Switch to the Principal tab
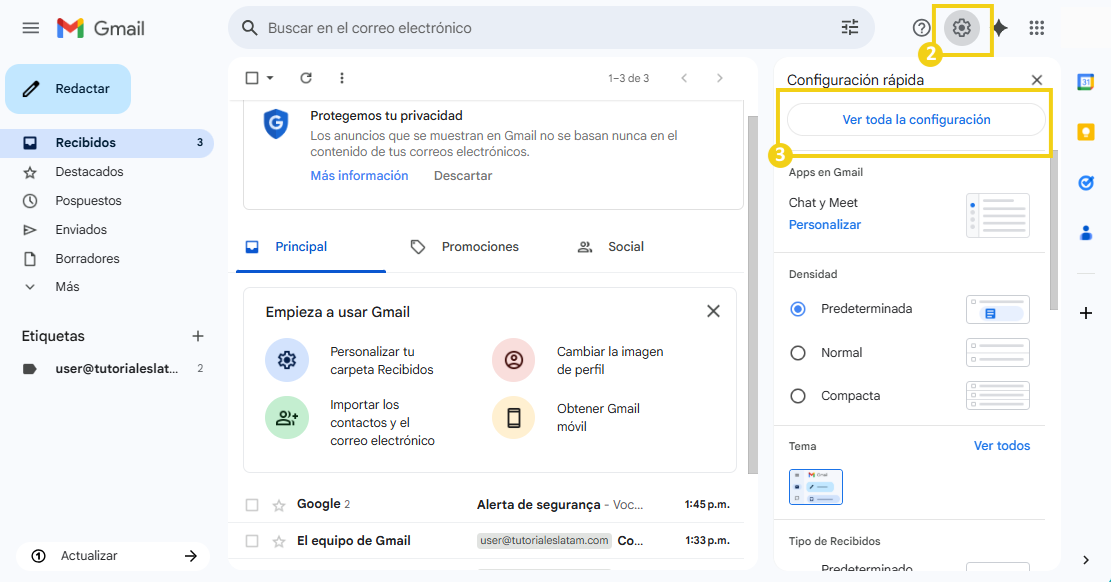Screen dimensions: 1111x582 pos(311,247)
